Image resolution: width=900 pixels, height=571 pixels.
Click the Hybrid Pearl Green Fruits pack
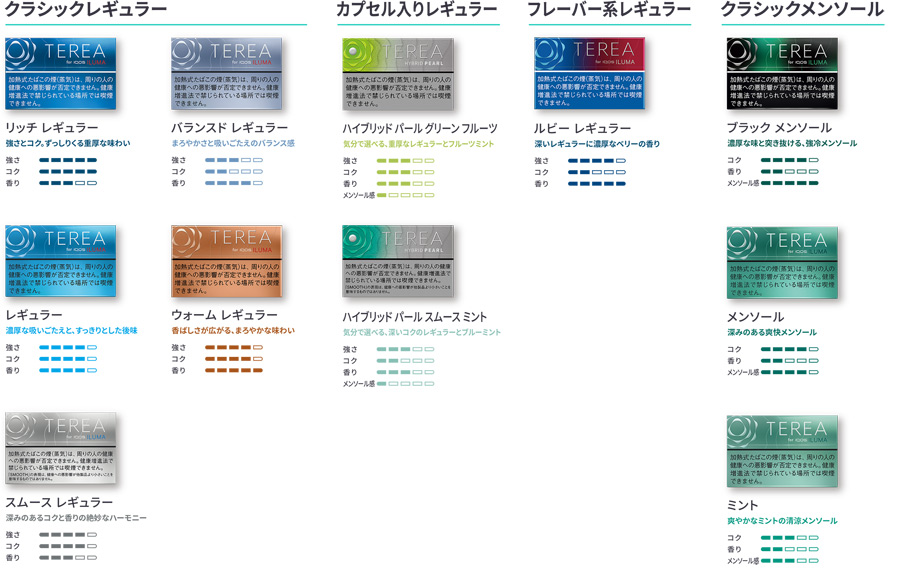(x=398, y=74)
